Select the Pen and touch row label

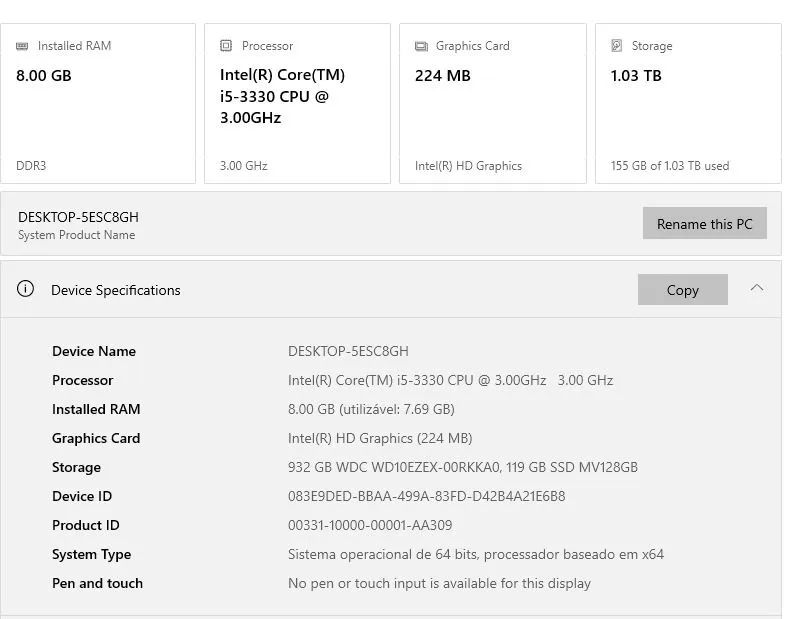point(97,583)
